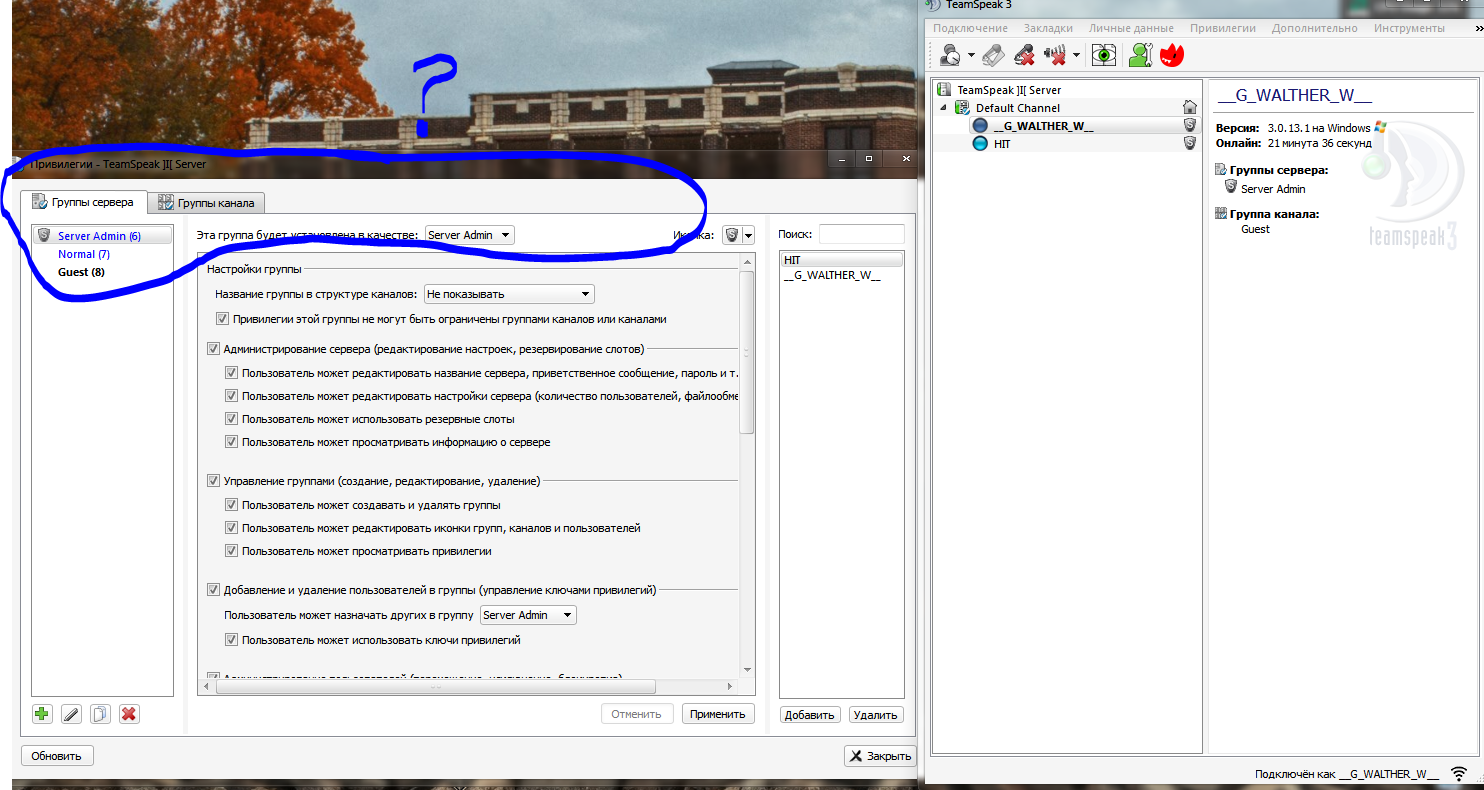Switch to the Группы сервера tab
The width and height of the screenshot is (1484, 790).
[x=84, y=202]
